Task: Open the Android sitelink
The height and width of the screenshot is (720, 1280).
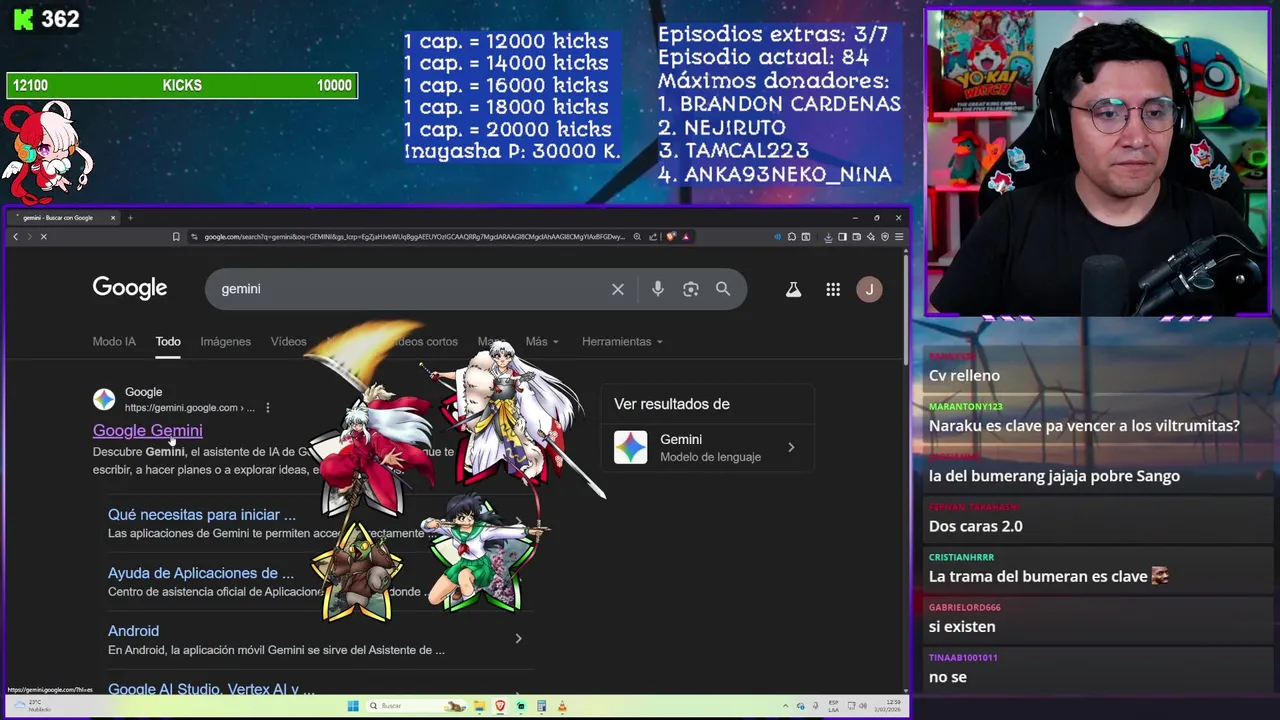Action: pos(133,631)
